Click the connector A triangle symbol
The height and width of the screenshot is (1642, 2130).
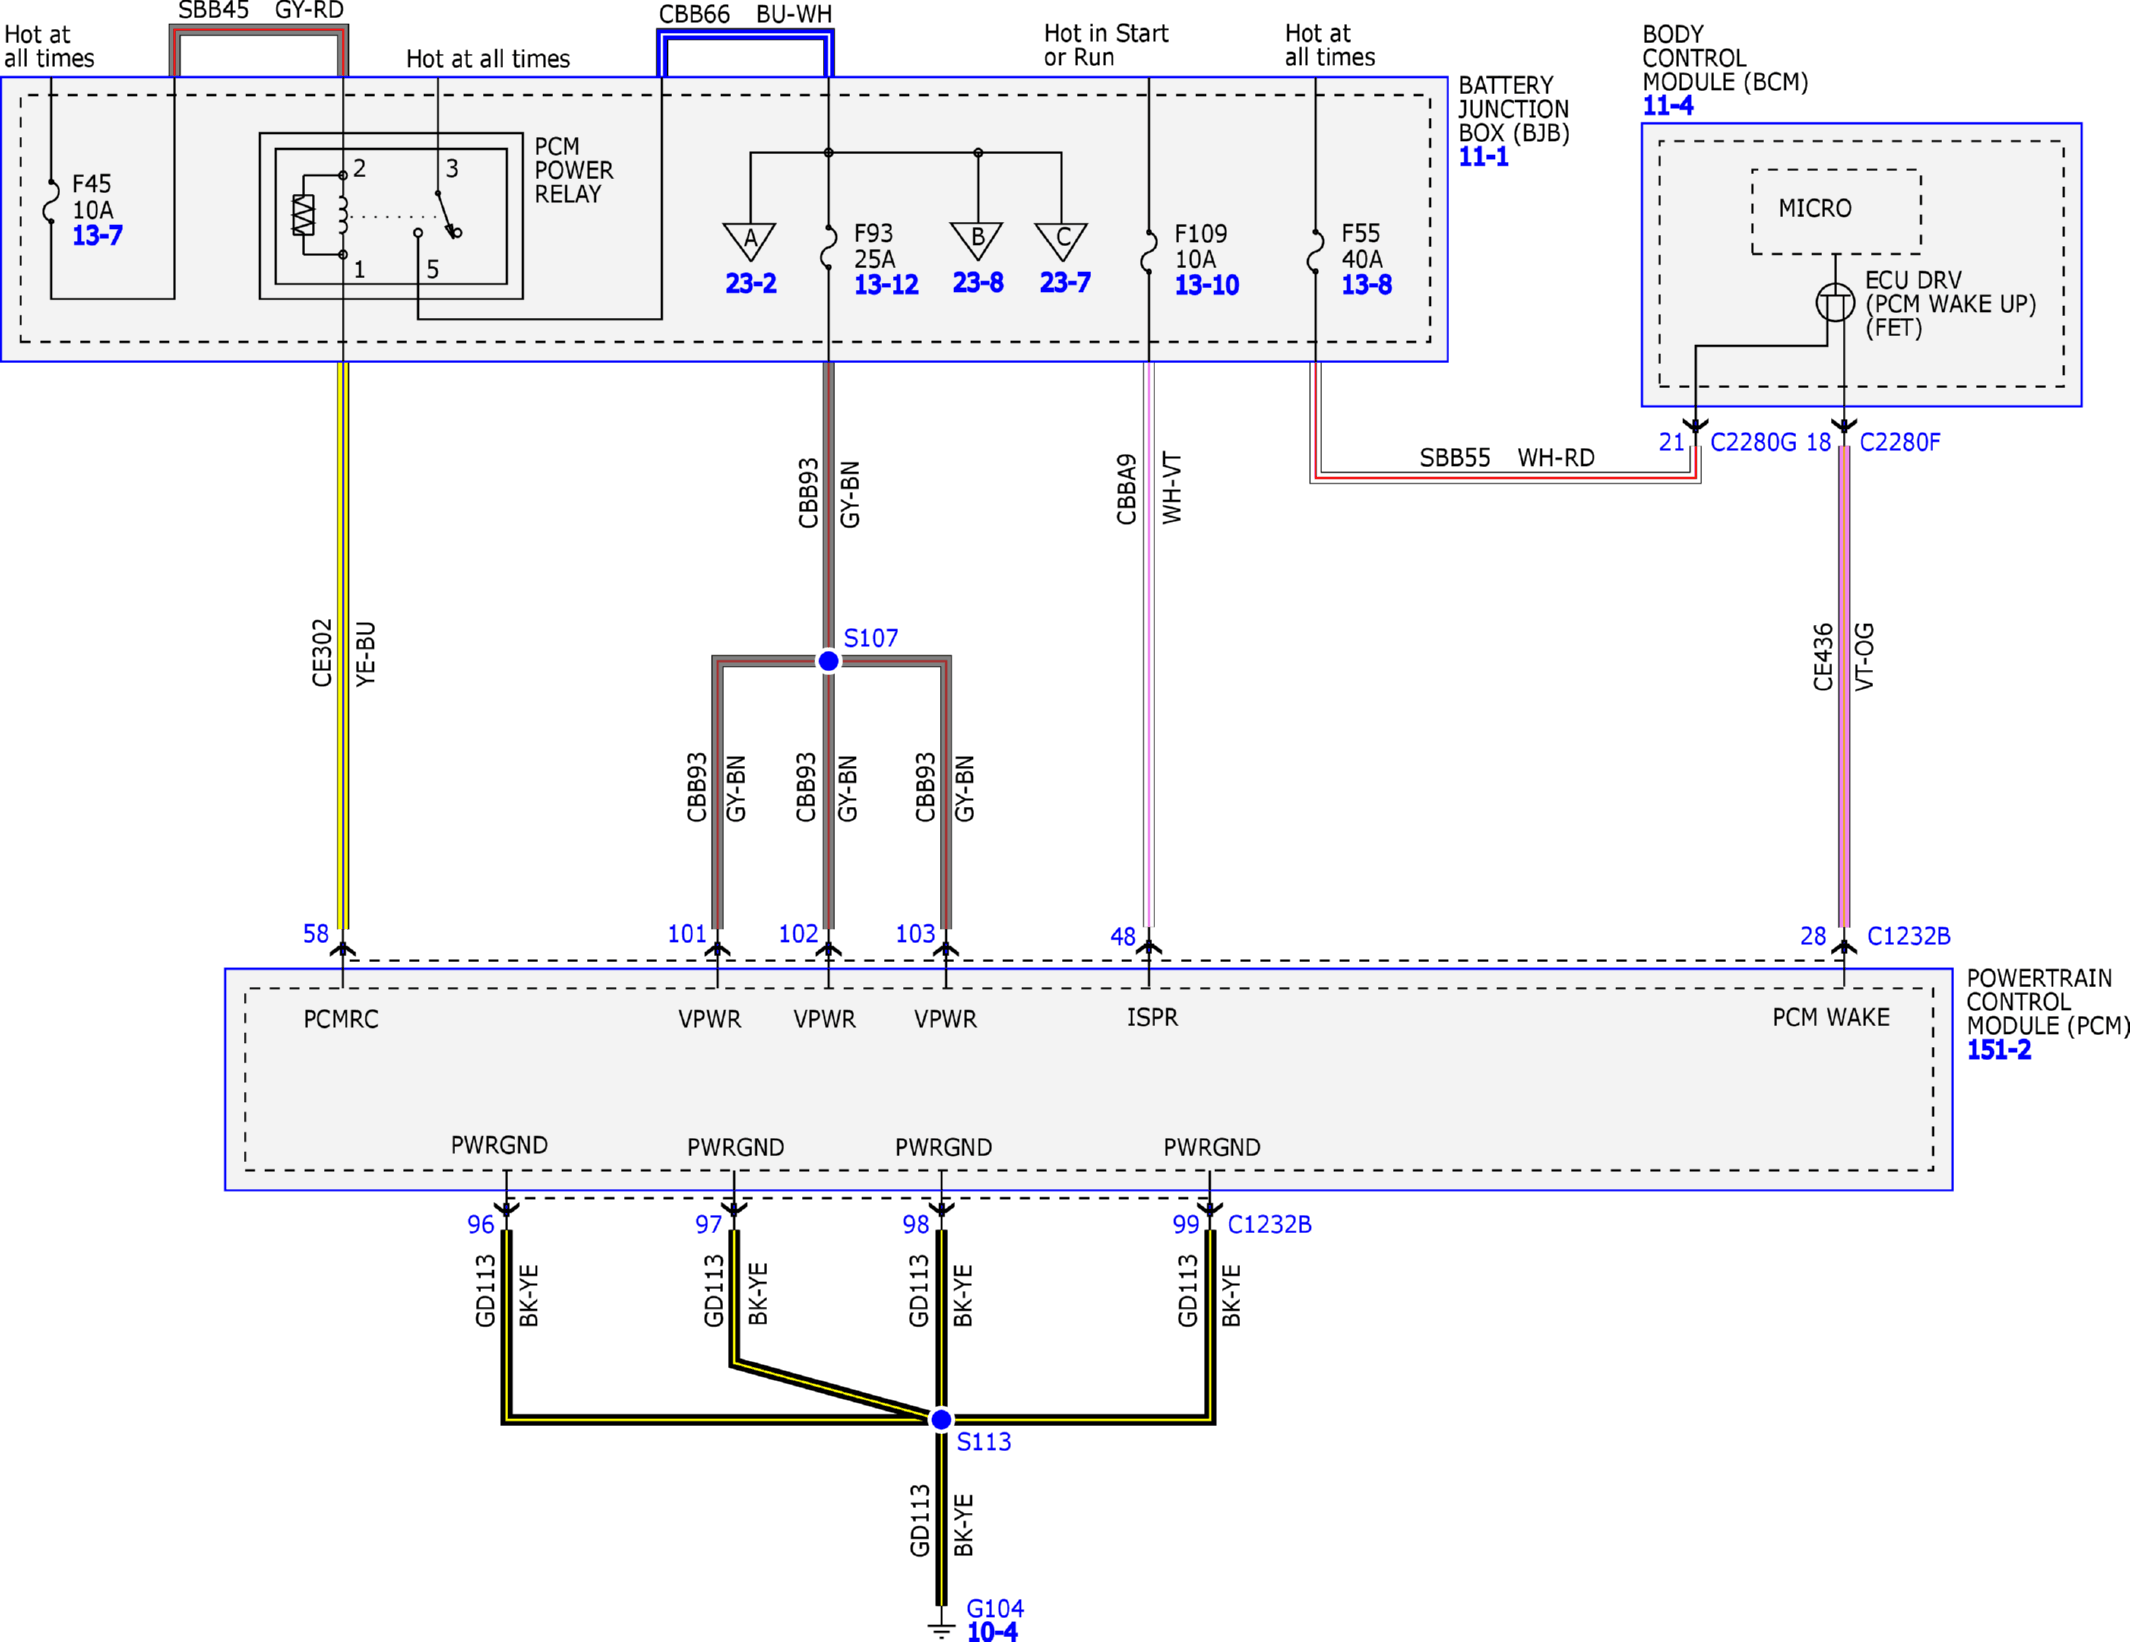750,241
